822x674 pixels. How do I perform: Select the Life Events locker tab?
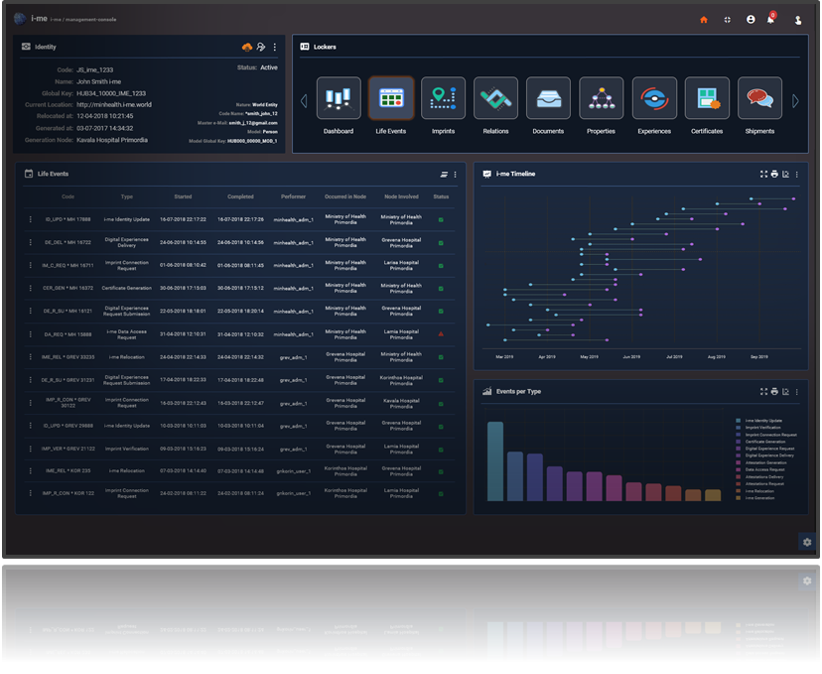(x=390, y=99)
